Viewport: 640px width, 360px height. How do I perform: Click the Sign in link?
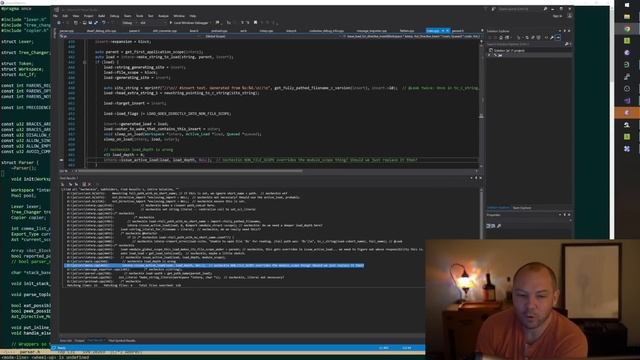pos(557,16)
